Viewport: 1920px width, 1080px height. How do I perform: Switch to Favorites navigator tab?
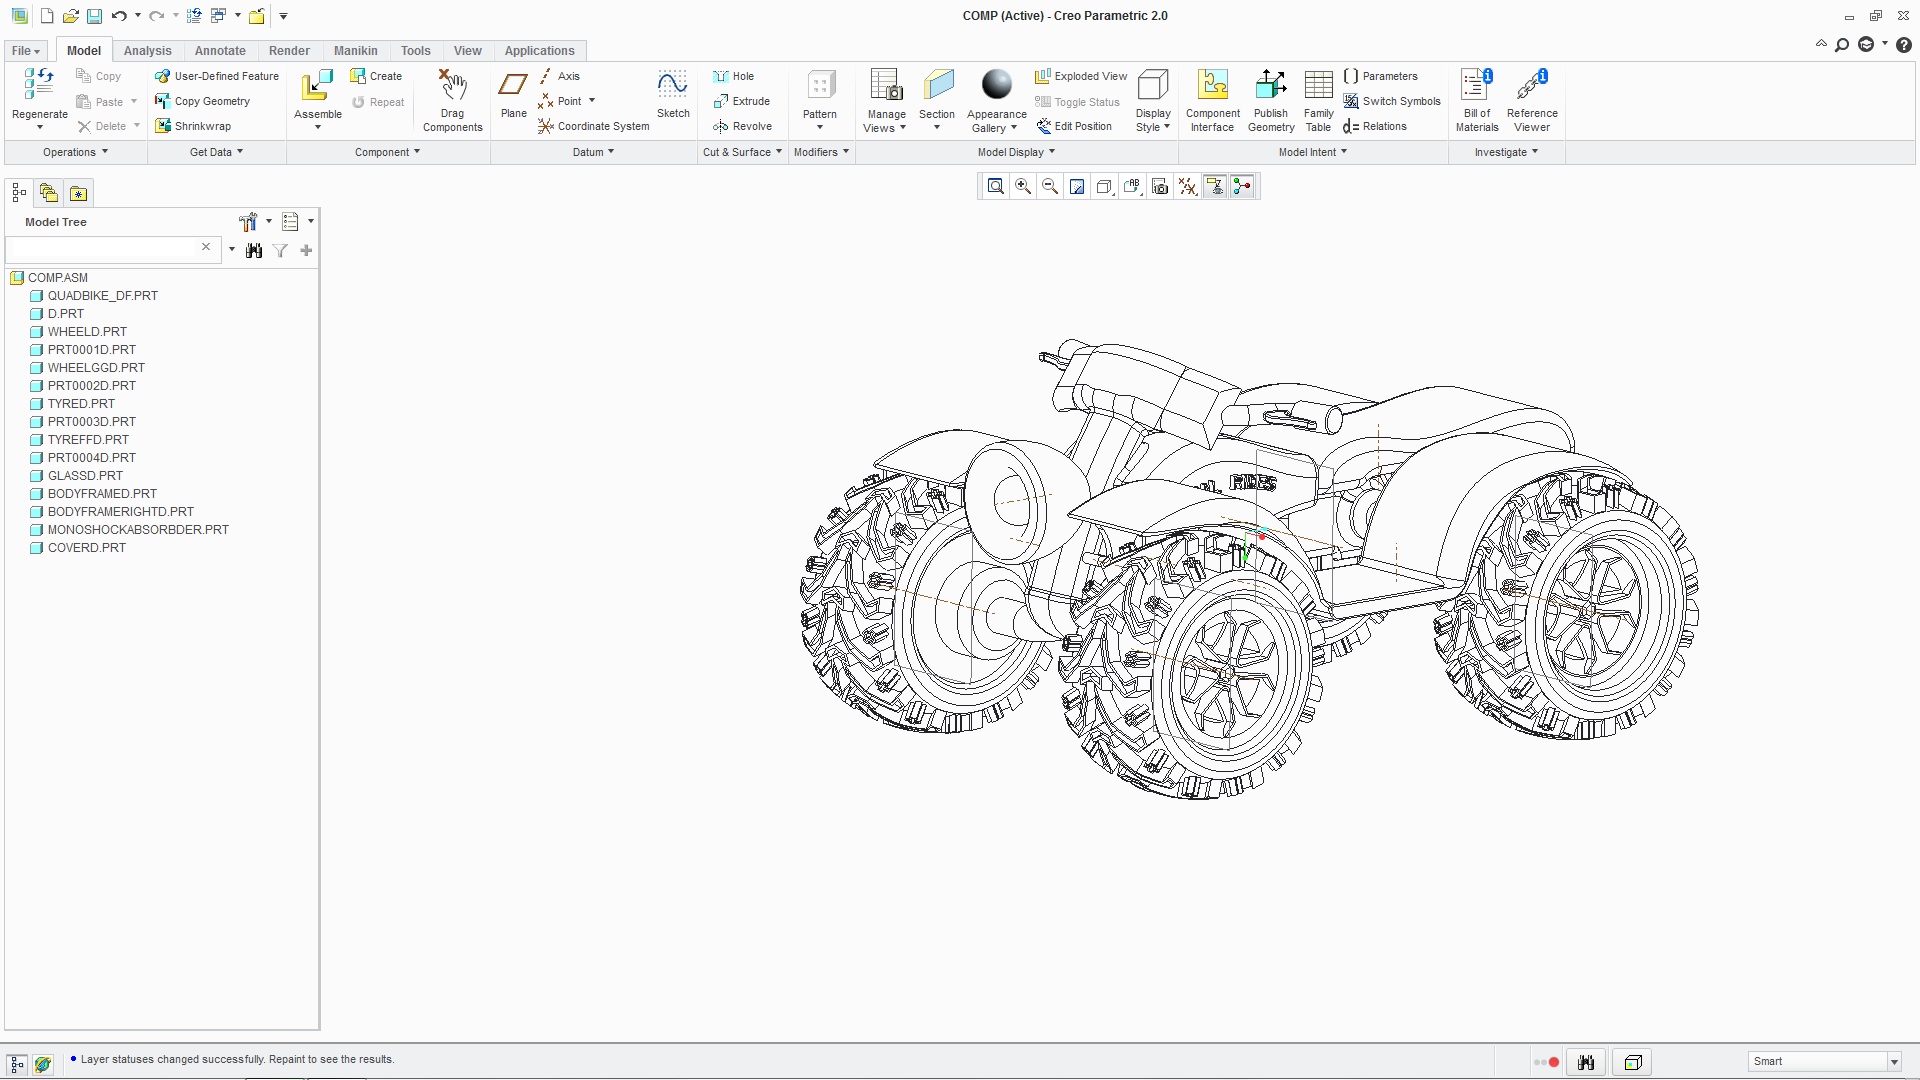coord(79,193)
